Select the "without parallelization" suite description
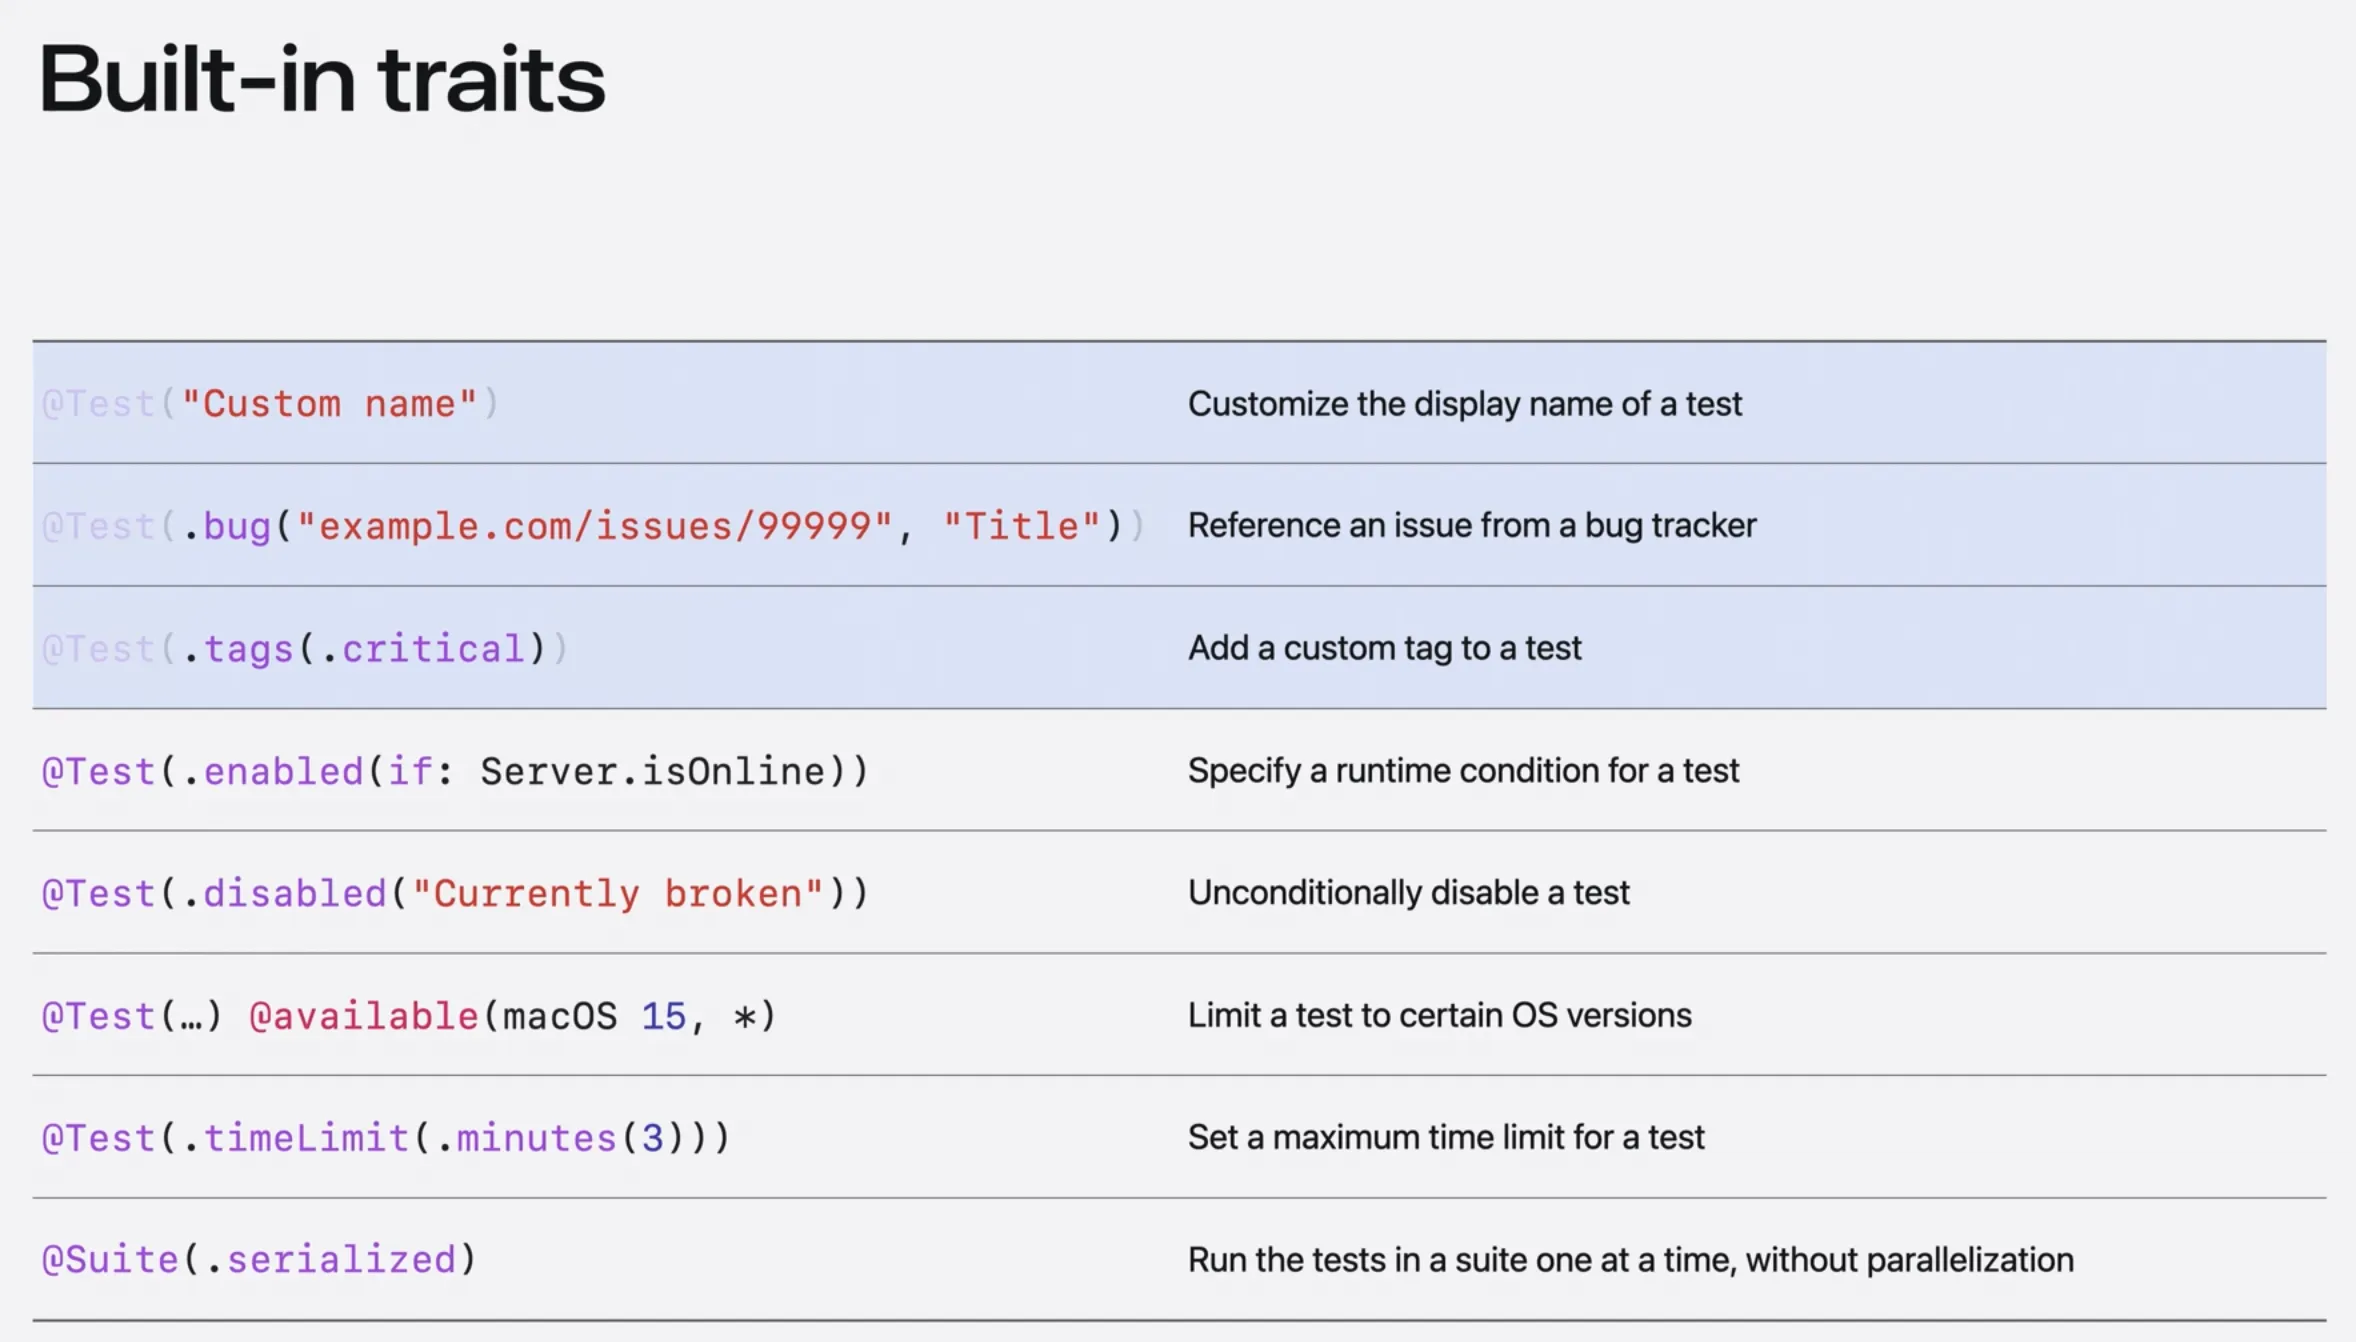The image size is (2356, 1342). coord(1631,1260)
